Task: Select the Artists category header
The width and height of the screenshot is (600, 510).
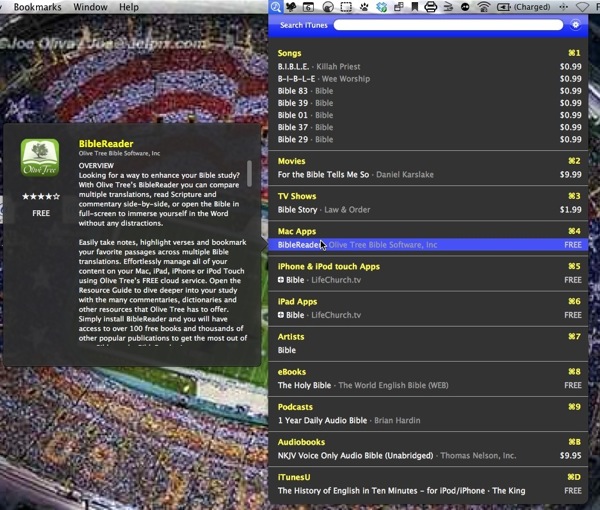Action: (291, 337)
